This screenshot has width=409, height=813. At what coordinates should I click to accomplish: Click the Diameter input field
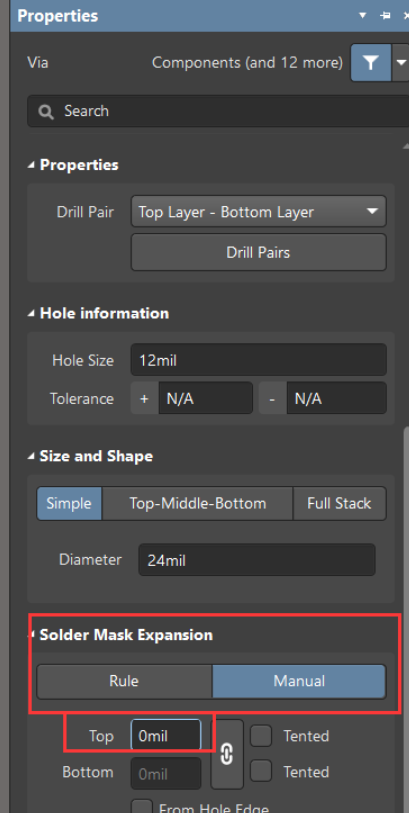tap(257, 560)
